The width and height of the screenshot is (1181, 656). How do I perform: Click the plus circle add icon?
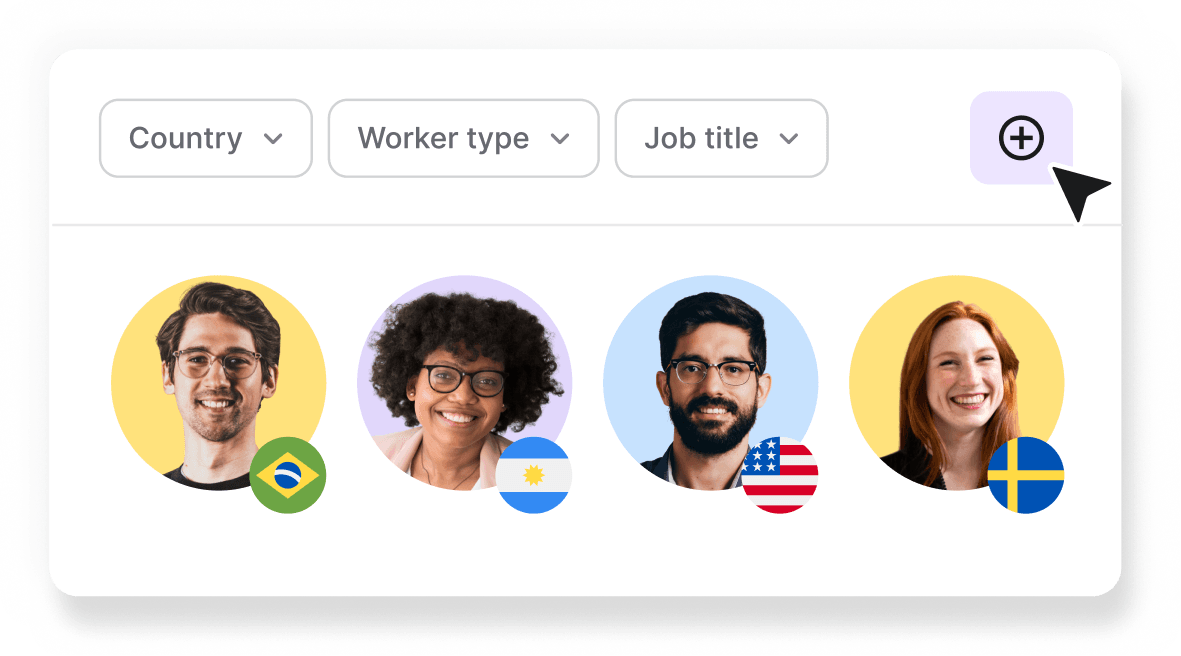pos(1021,138)
